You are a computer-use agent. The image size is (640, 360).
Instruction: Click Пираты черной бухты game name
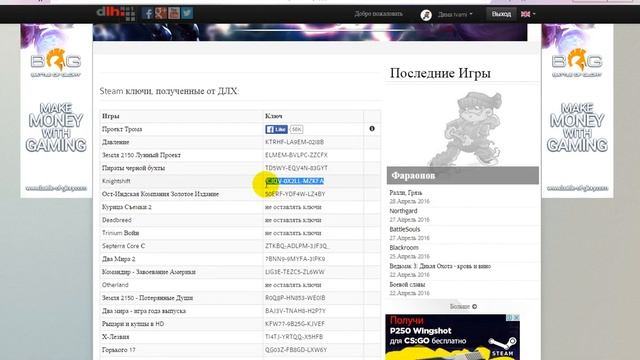[x=133, y=168]
